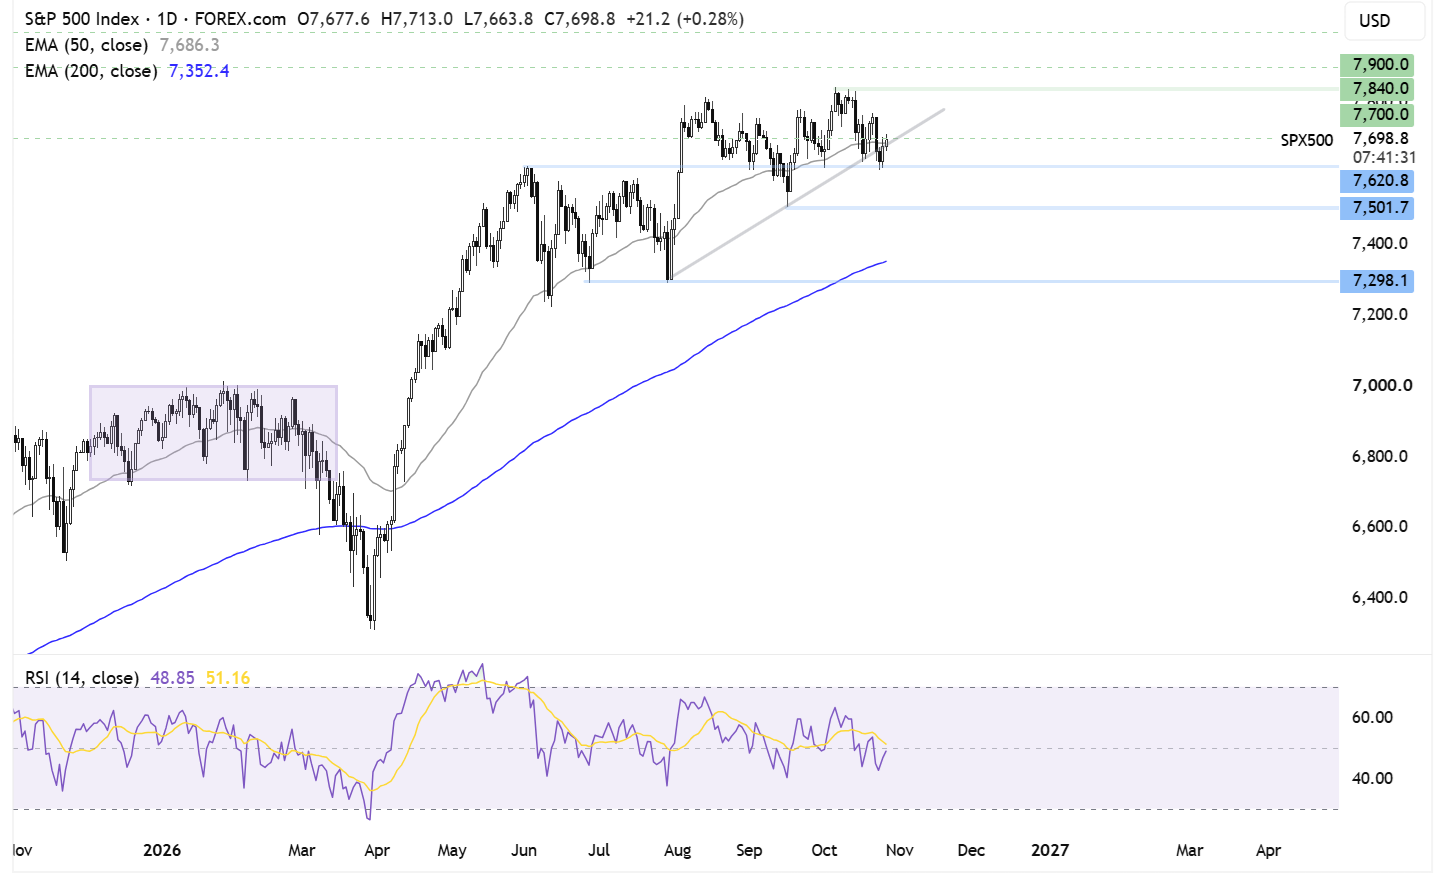
Task: Select the 7,900.0 green price label
Action: 1376,65
